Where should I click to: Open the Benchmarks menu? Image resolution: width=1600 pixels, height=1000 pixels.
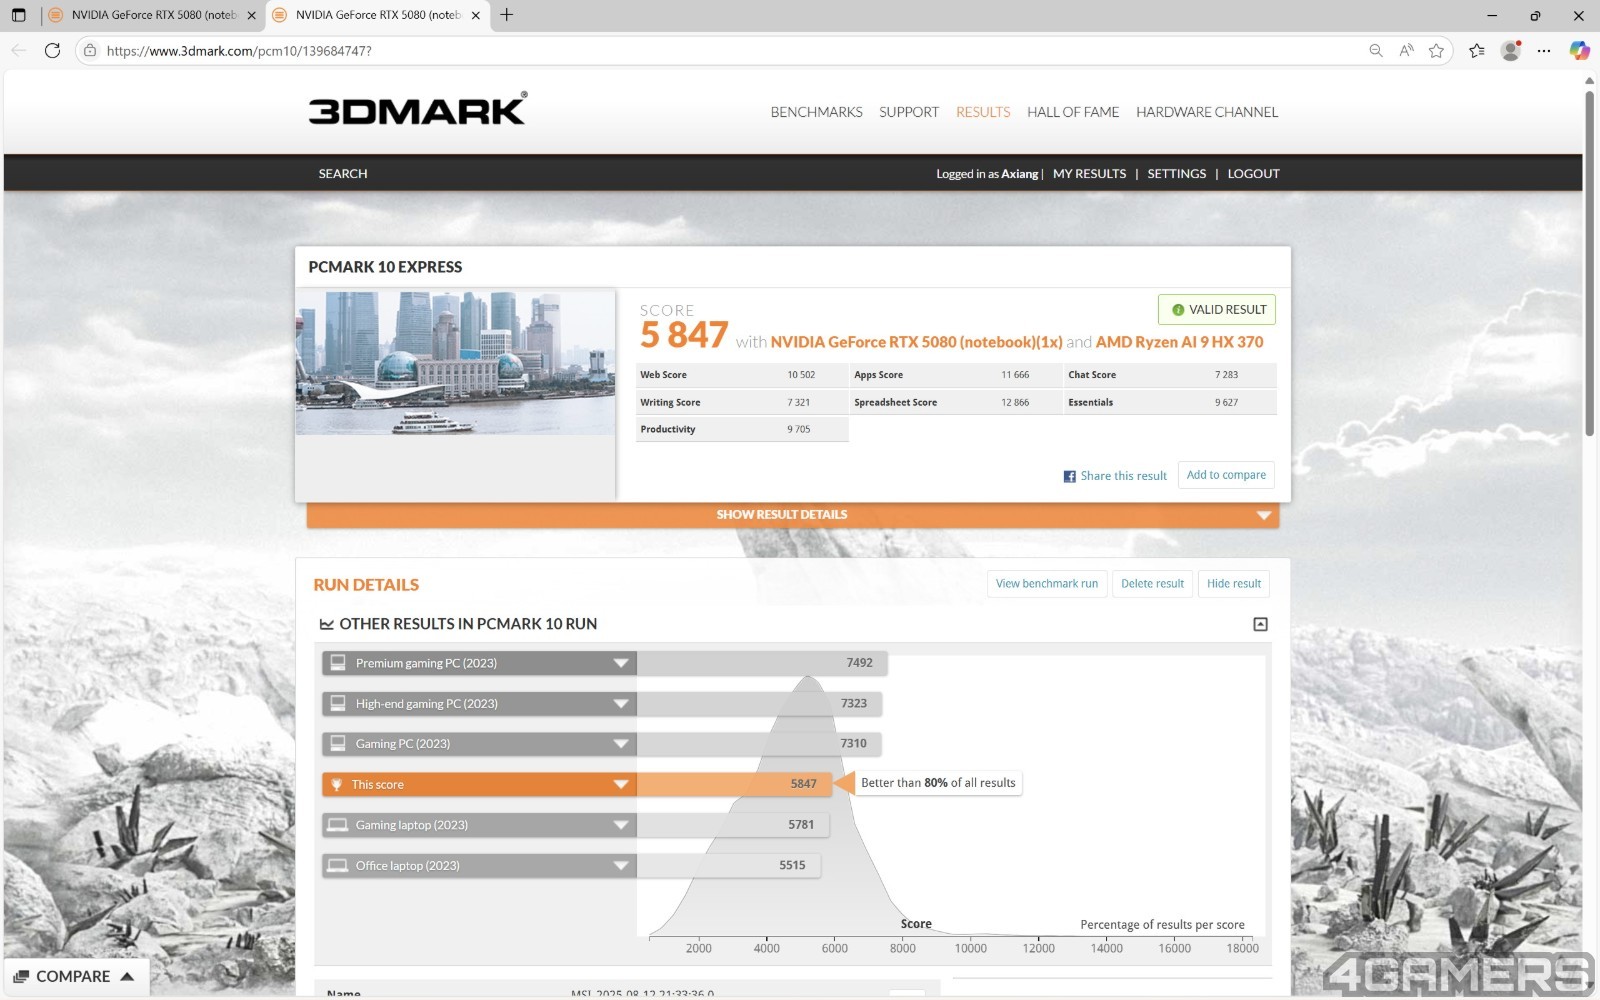816,112
